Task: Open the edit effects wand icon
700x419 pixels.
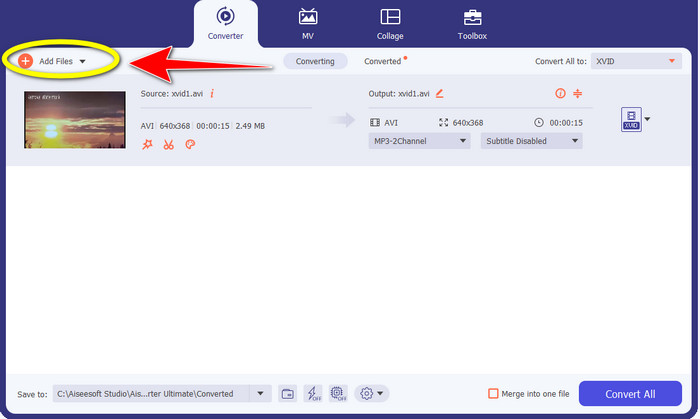Action: click(147, 144)
